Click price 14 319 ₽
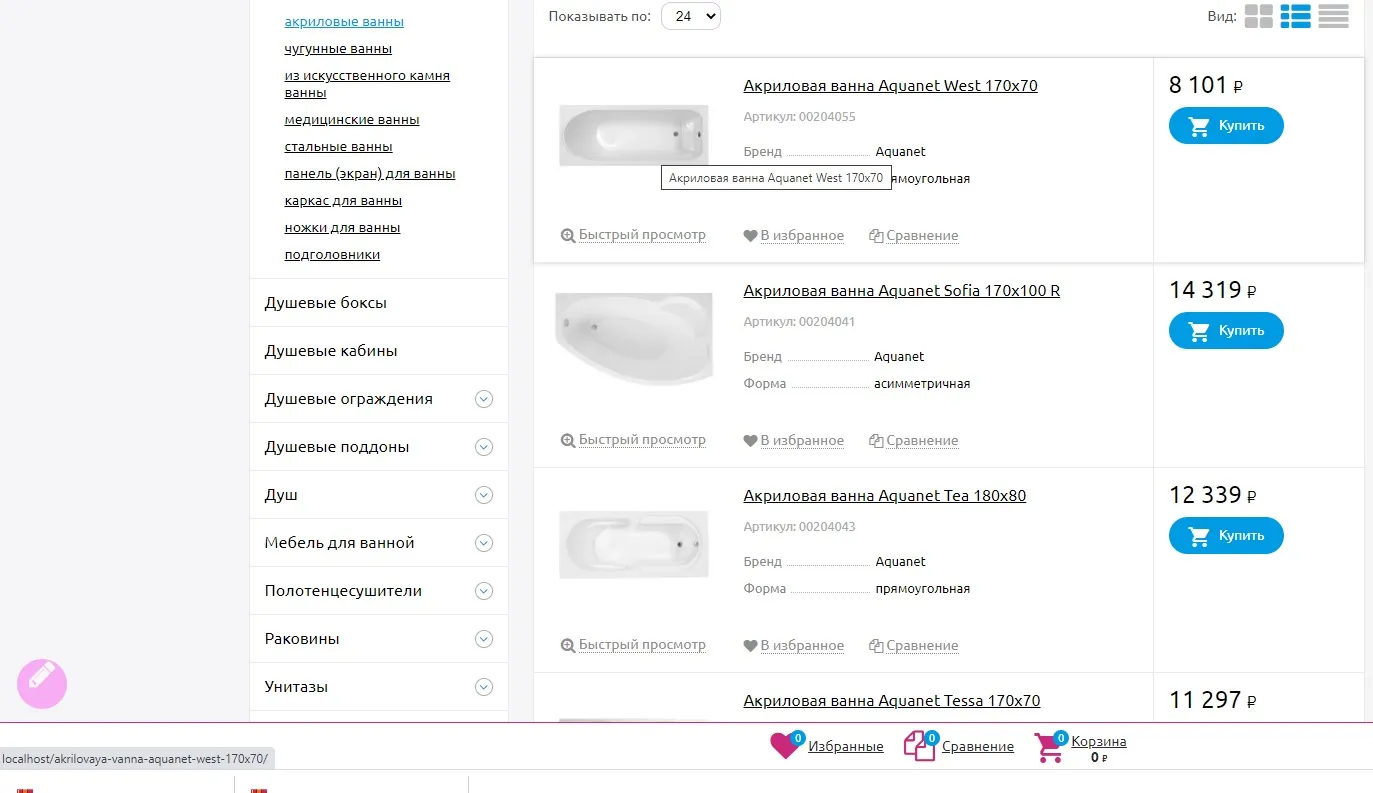Screen dimensions: 1373x793 click(1213, 291)
